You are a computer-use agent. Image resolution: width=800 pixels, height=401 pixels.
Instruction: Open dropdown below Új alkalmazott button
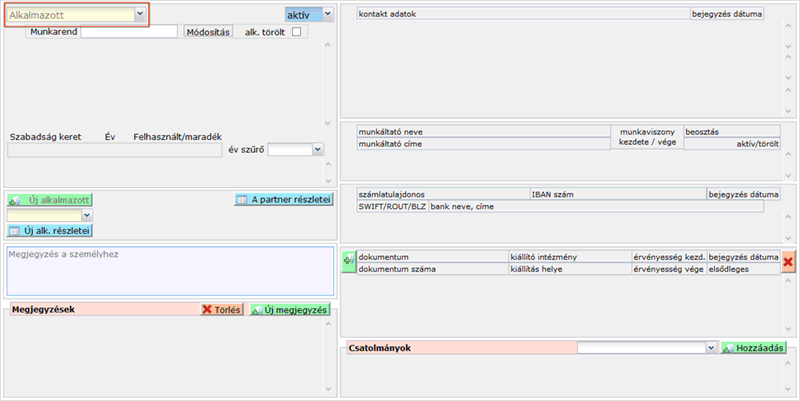pos(86,215)
